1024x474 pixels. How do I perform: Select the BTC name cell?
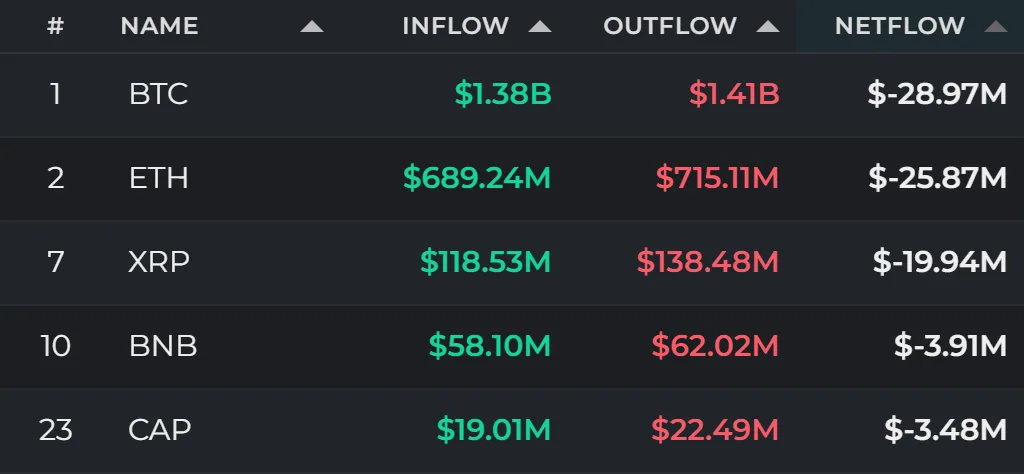pos(159,94)
